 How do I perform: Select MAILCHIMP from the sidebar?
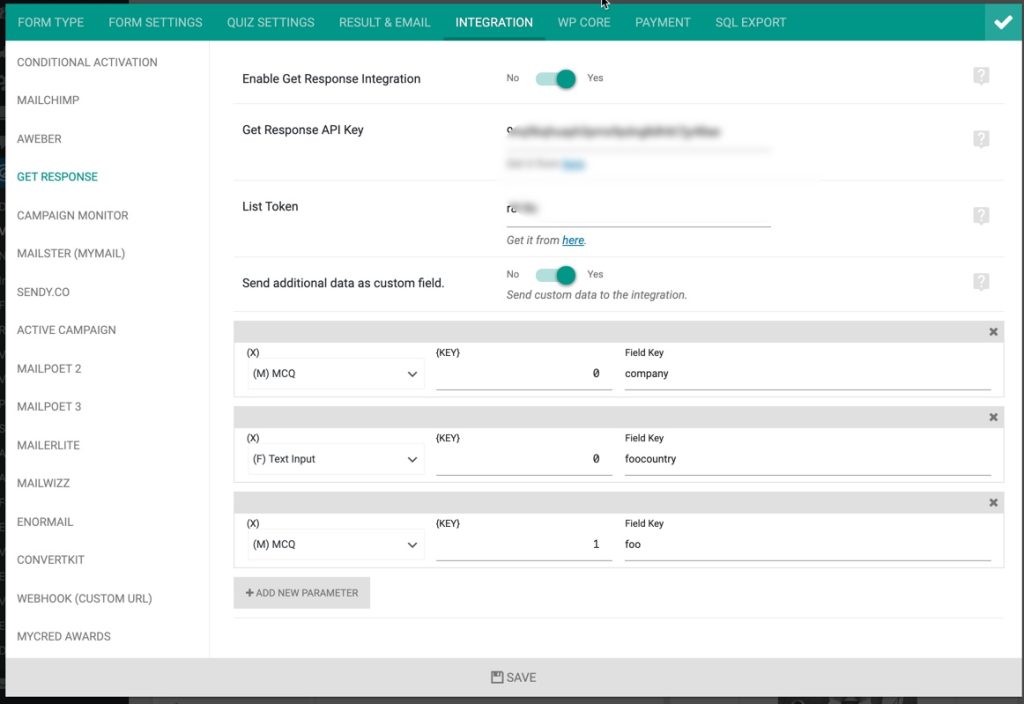coord(47,100)
